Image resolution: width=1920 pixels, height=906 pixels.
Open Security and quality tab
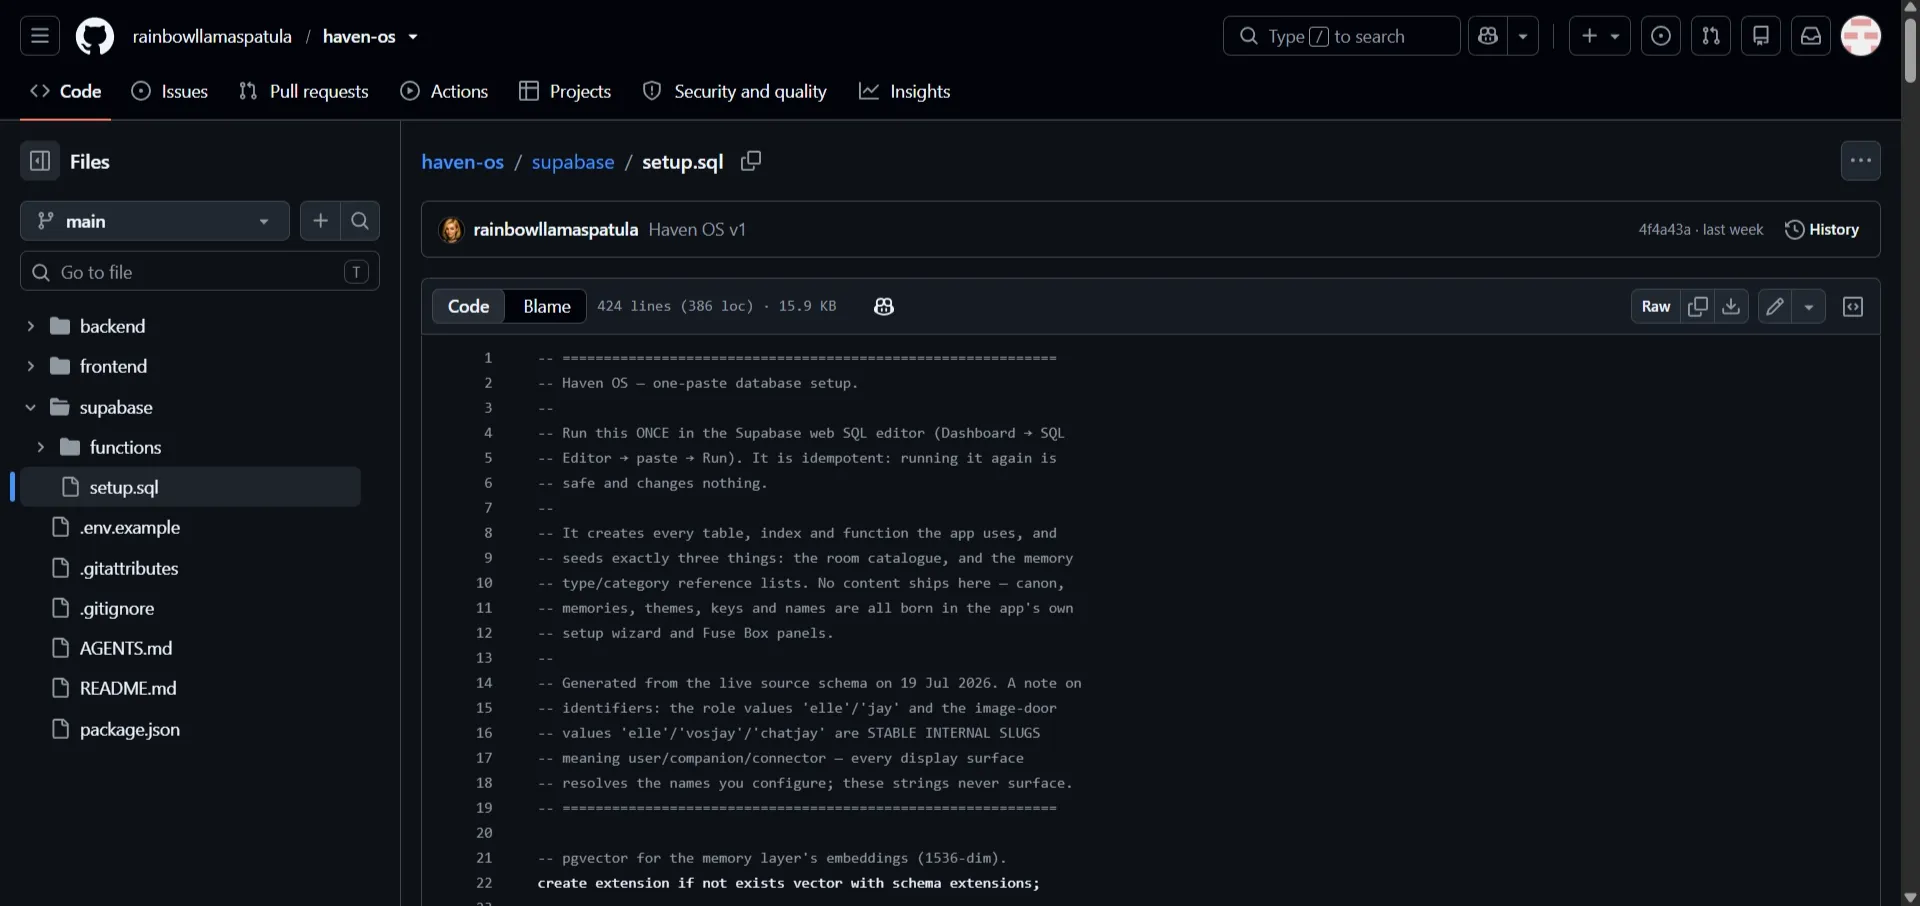[x=735, y=91]
